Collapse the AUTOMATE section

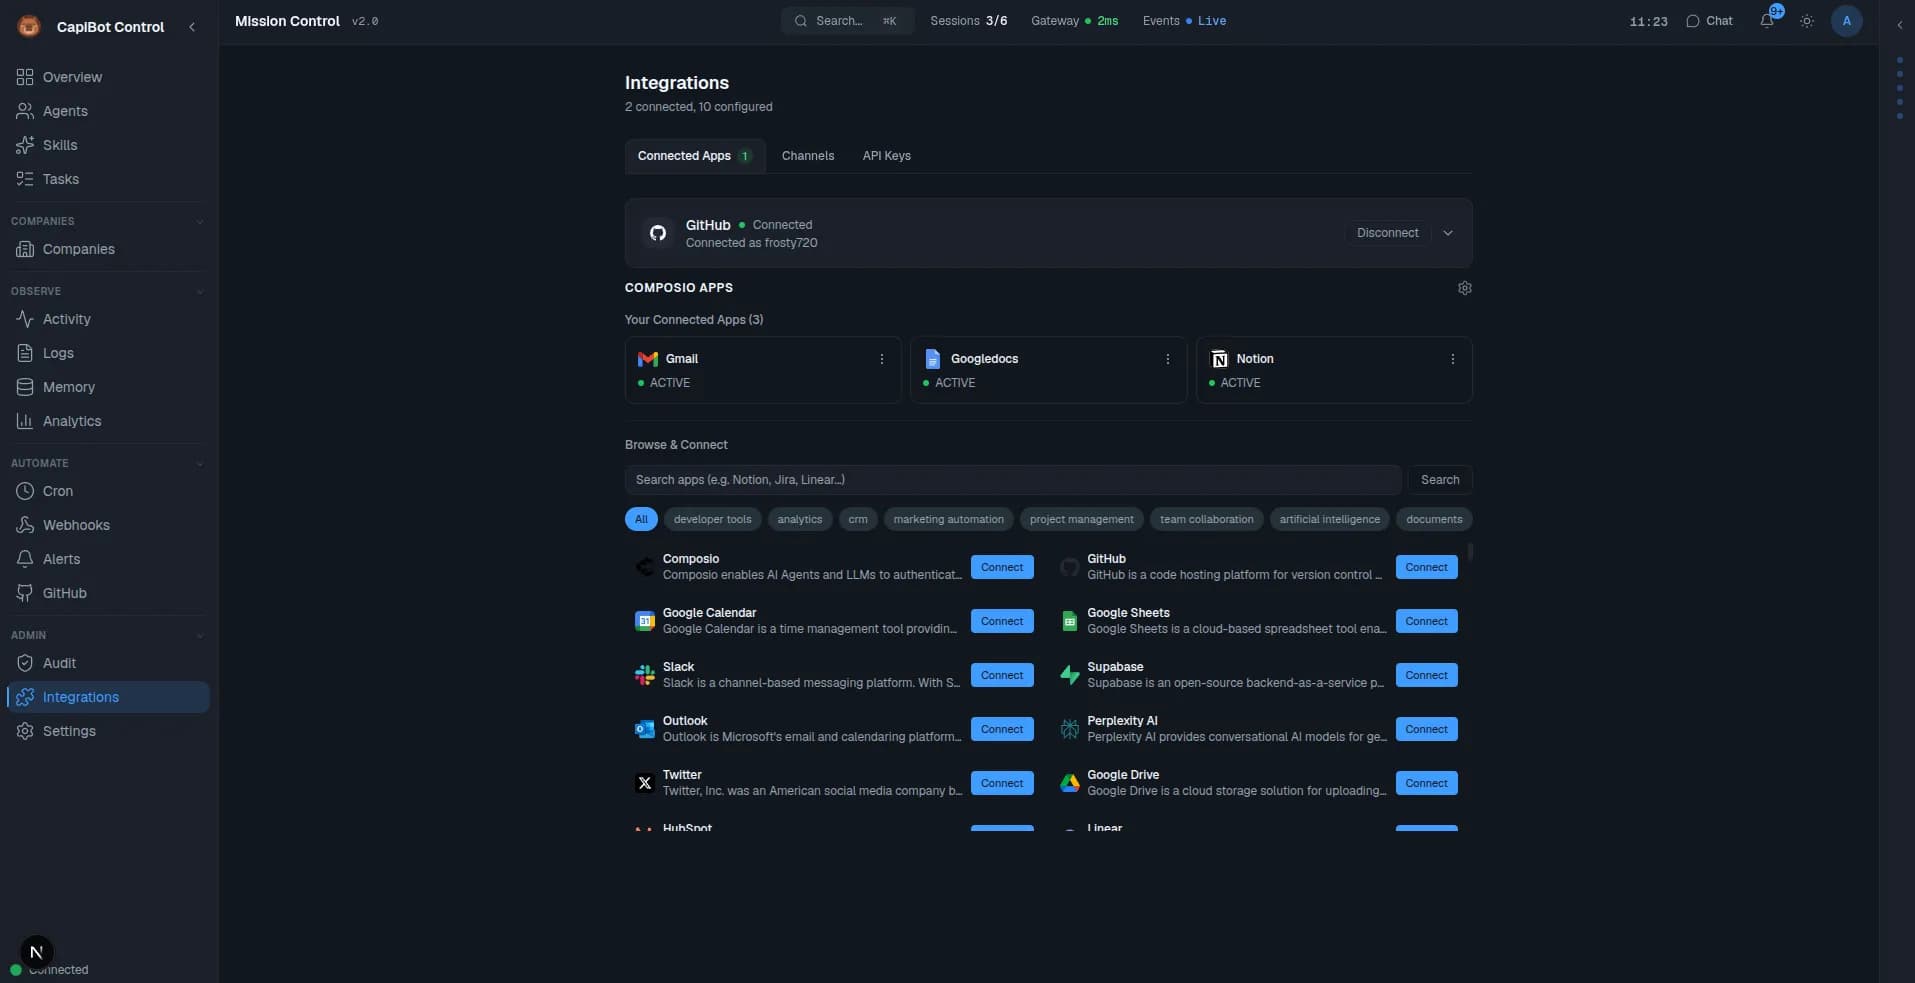coord(199,464)
